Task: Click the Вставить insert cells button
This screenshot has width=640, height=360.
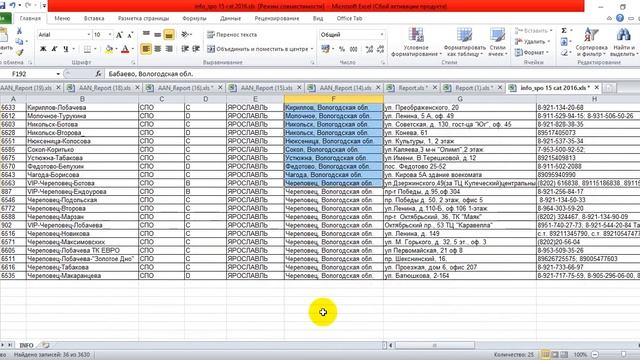Action: click(x=533, y=31)
